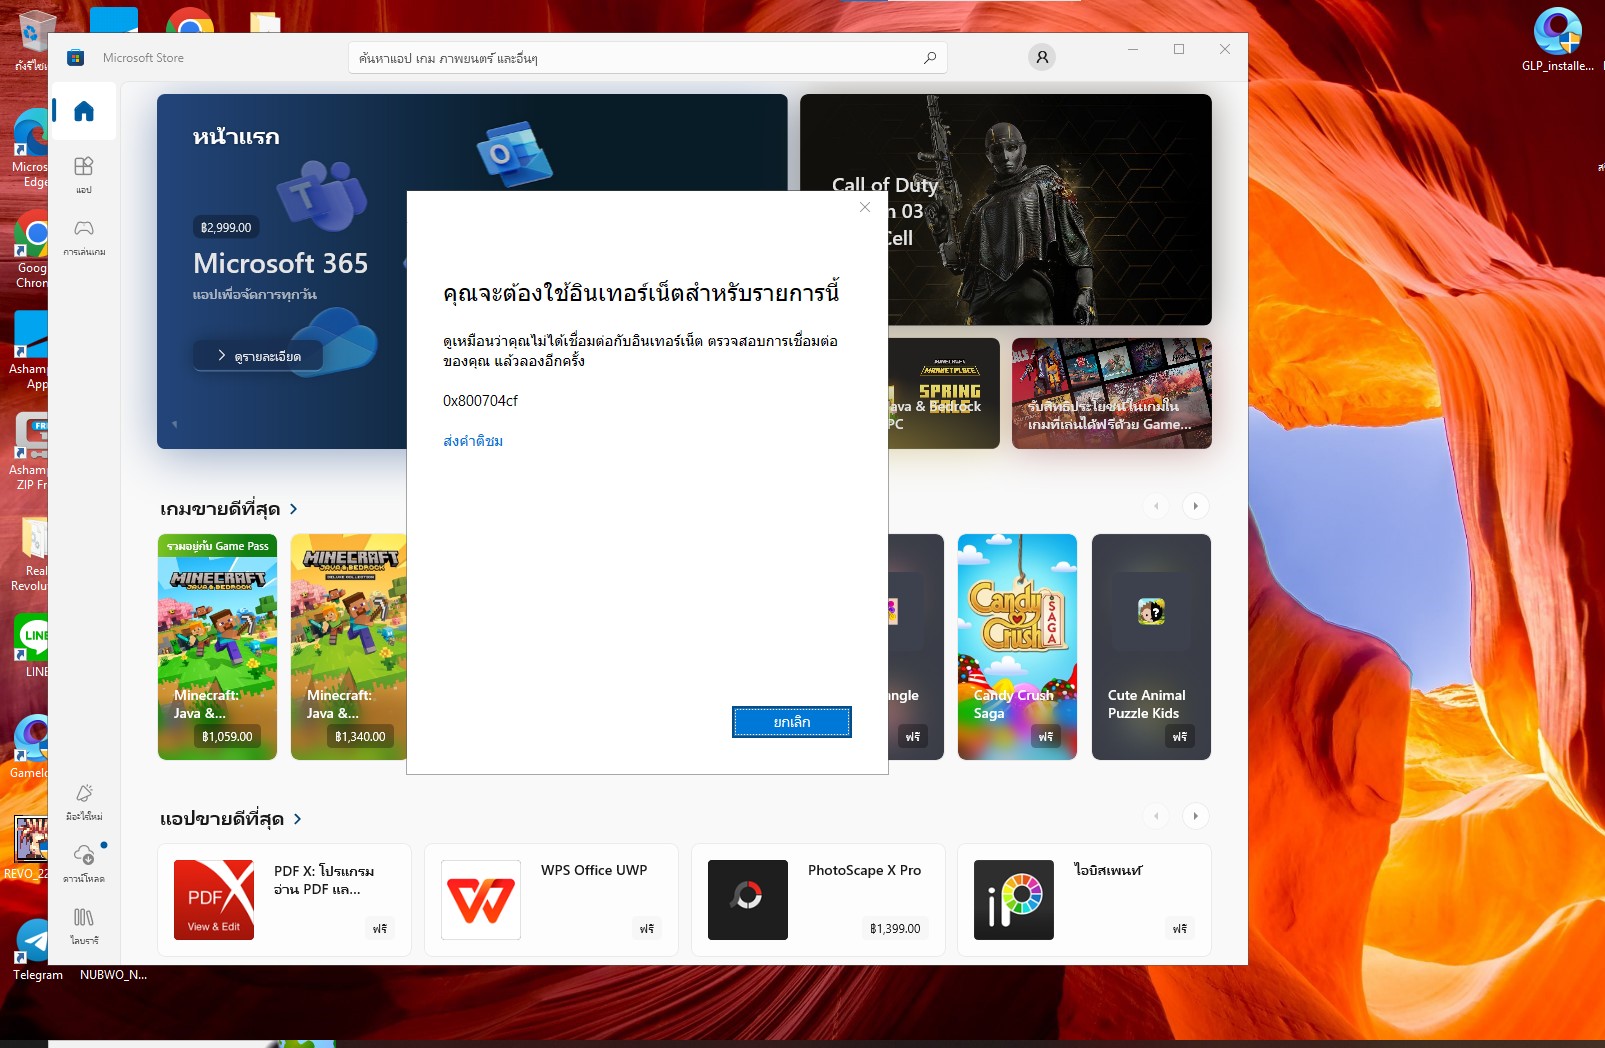1605x1048 pixels.
Task: Open Downloads in the sidebar
Action: [84, 863]
